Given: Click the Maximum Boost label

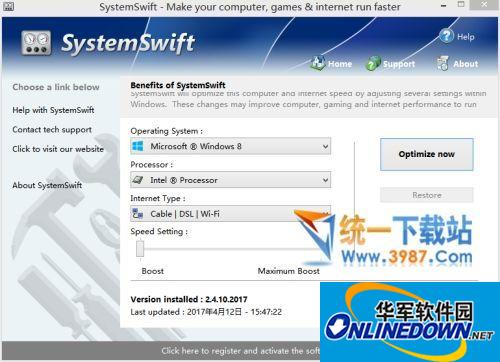Looking at the screenshot, I should click(289, 271).
